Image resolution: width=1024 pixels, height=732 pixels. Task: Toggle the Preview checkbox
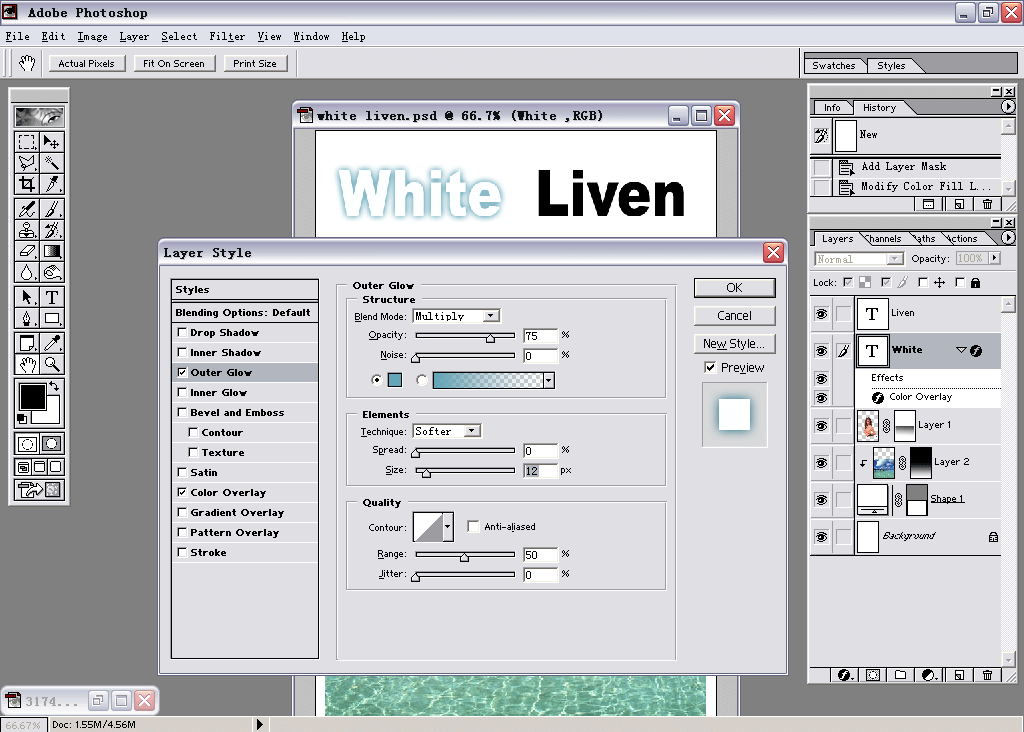[x=710, y=368]
